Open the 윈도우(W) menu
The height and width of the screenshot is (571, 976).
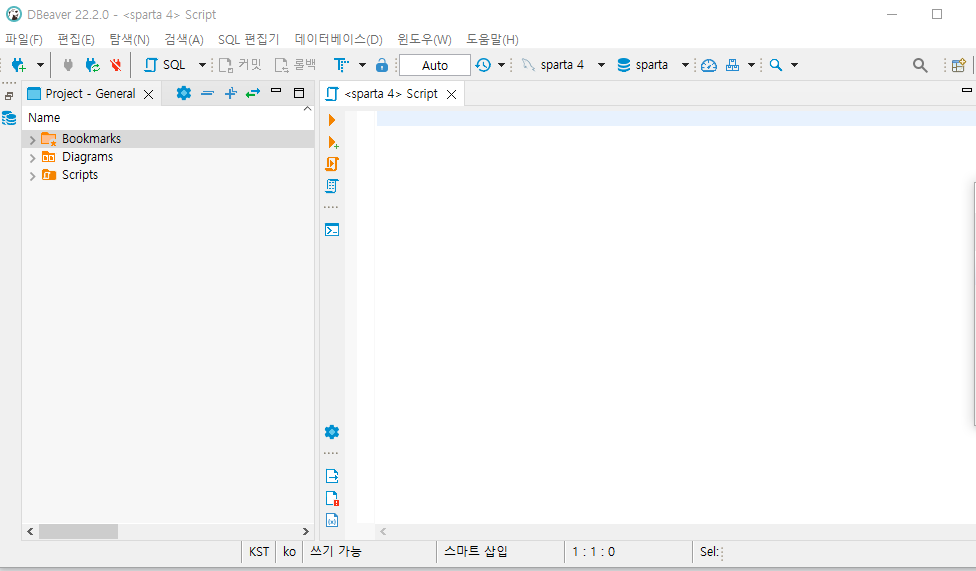coord(424,39)
